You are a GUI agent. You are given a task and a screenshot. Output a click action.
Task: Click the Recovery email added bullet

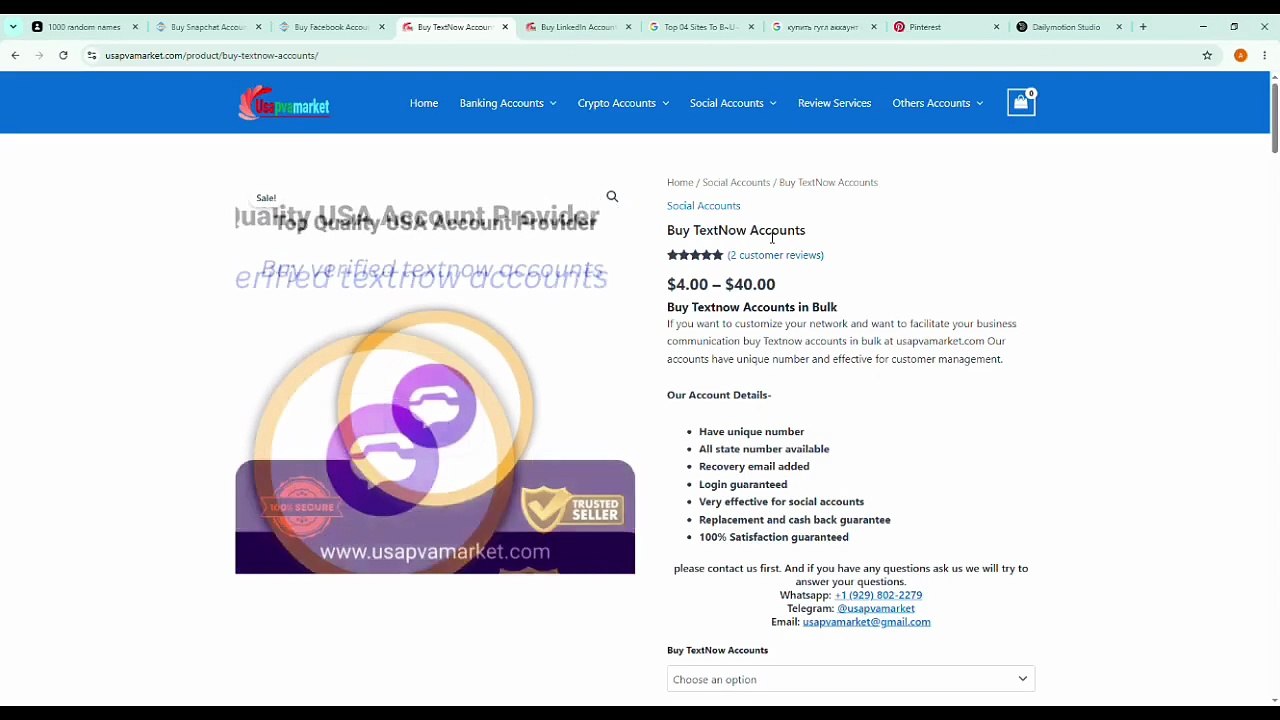tap(754, 466)
